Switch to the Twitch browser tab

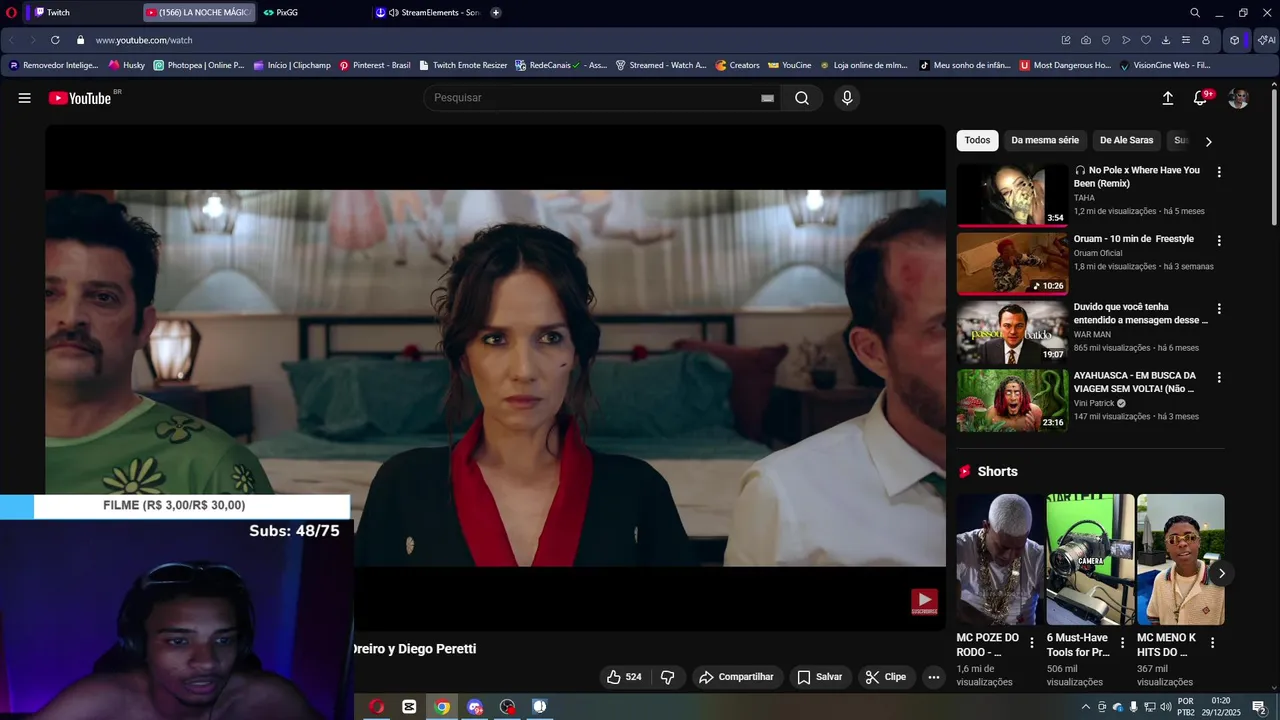[x=84, y=13]
